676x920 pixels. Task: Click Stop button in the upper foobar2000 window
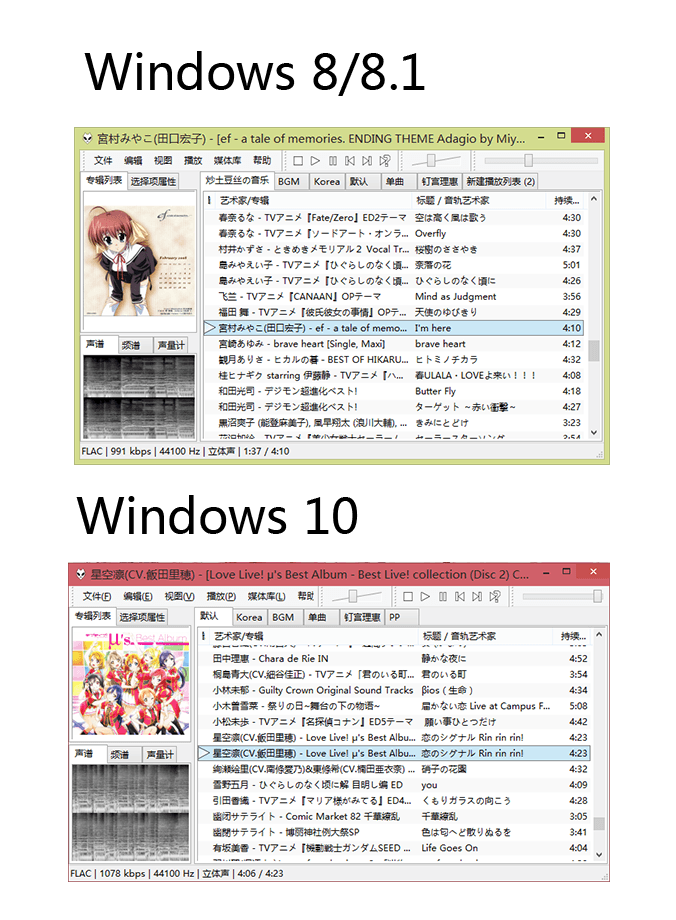[298, 160]
